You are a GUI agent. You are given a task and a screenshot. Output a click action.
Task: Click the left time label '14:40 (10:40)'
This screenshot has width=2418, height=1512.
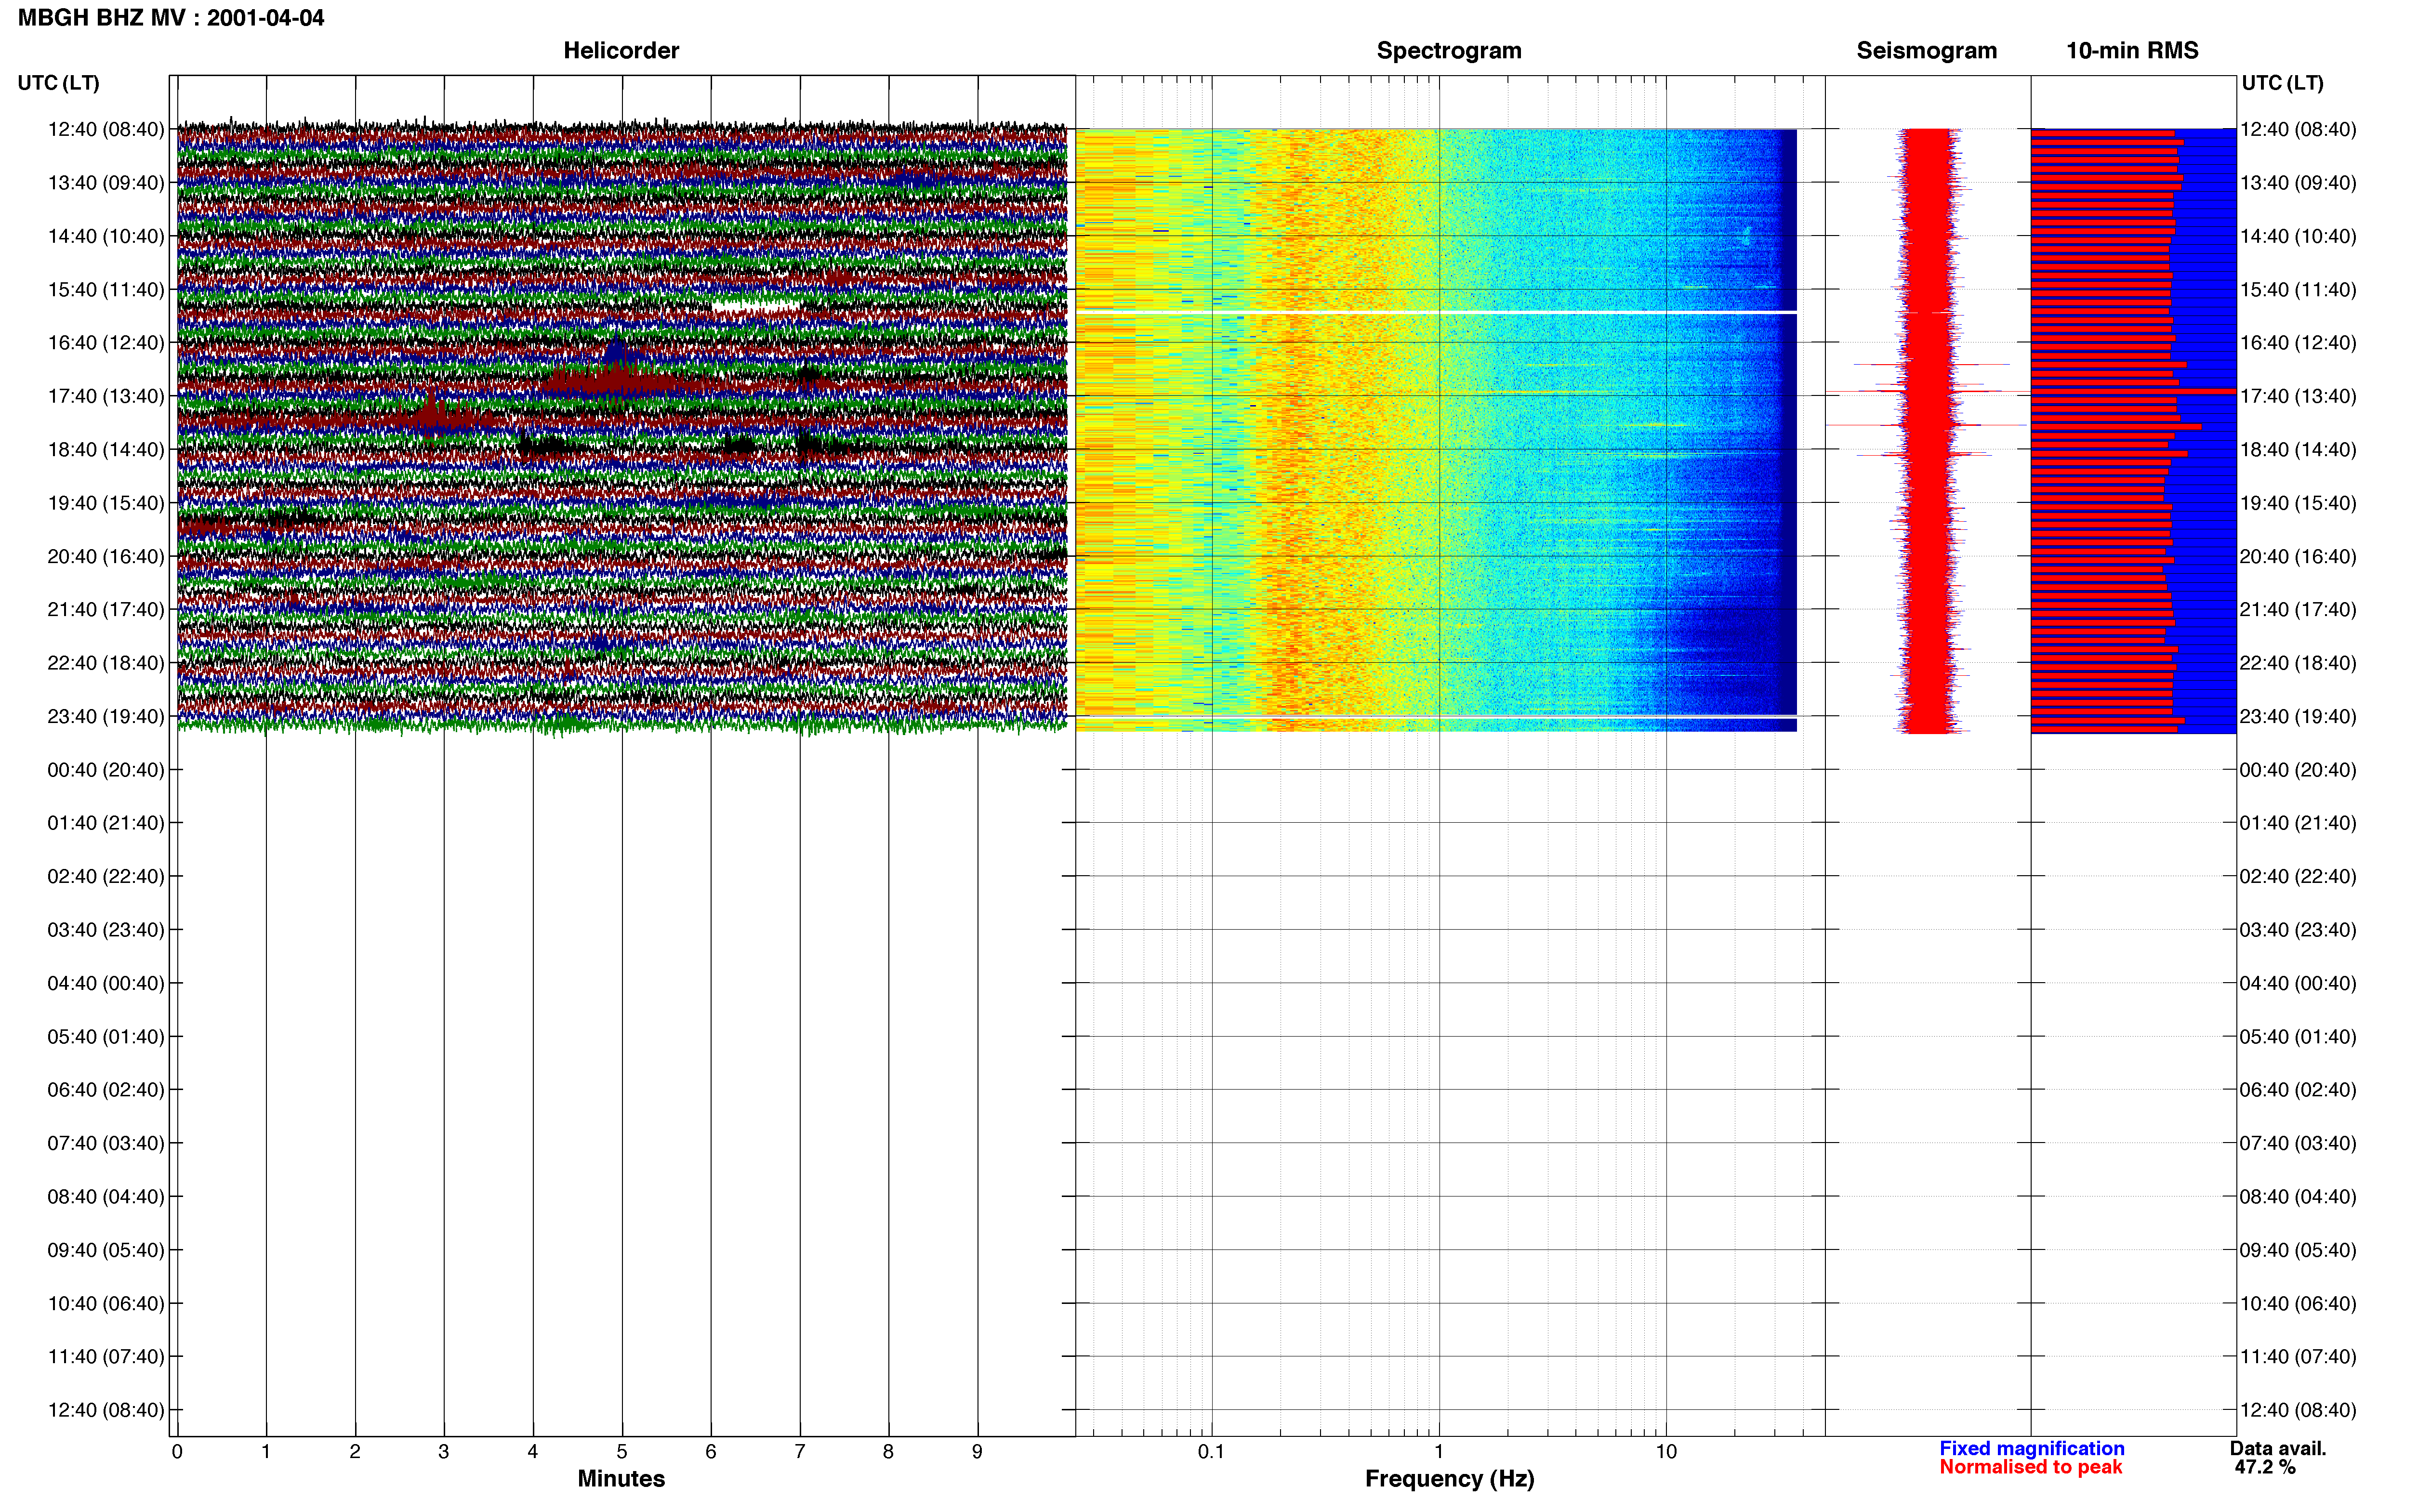106,236
